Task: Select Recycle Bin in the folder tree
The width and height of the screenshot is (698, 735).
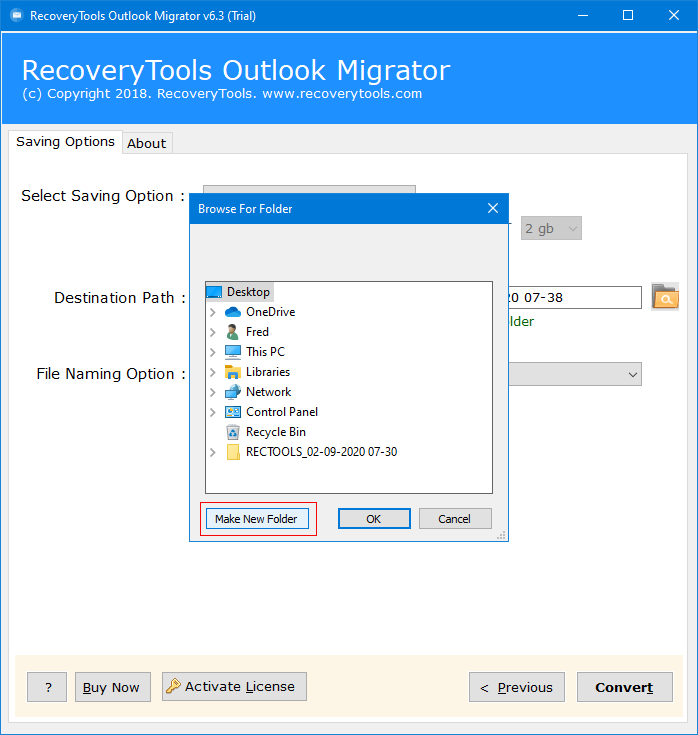Action: [x=276, y=432]
